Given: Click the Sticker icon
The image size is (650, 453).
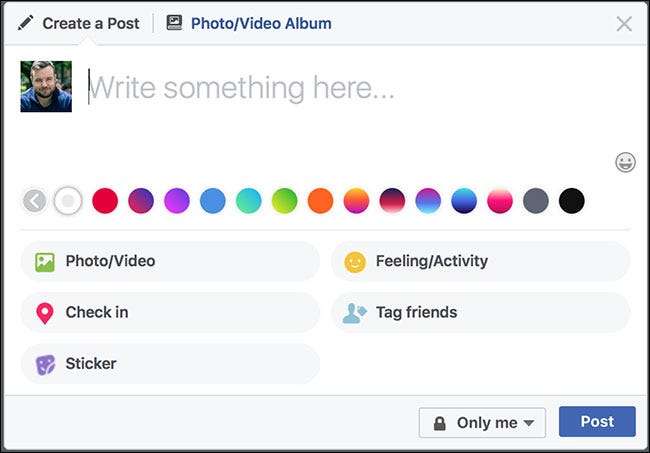Looking at the screenshot, I should click(44, 364).
